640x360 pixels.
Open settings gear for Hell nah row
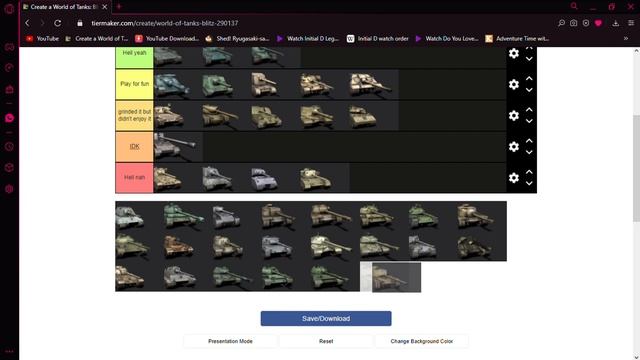pos(513,178)
